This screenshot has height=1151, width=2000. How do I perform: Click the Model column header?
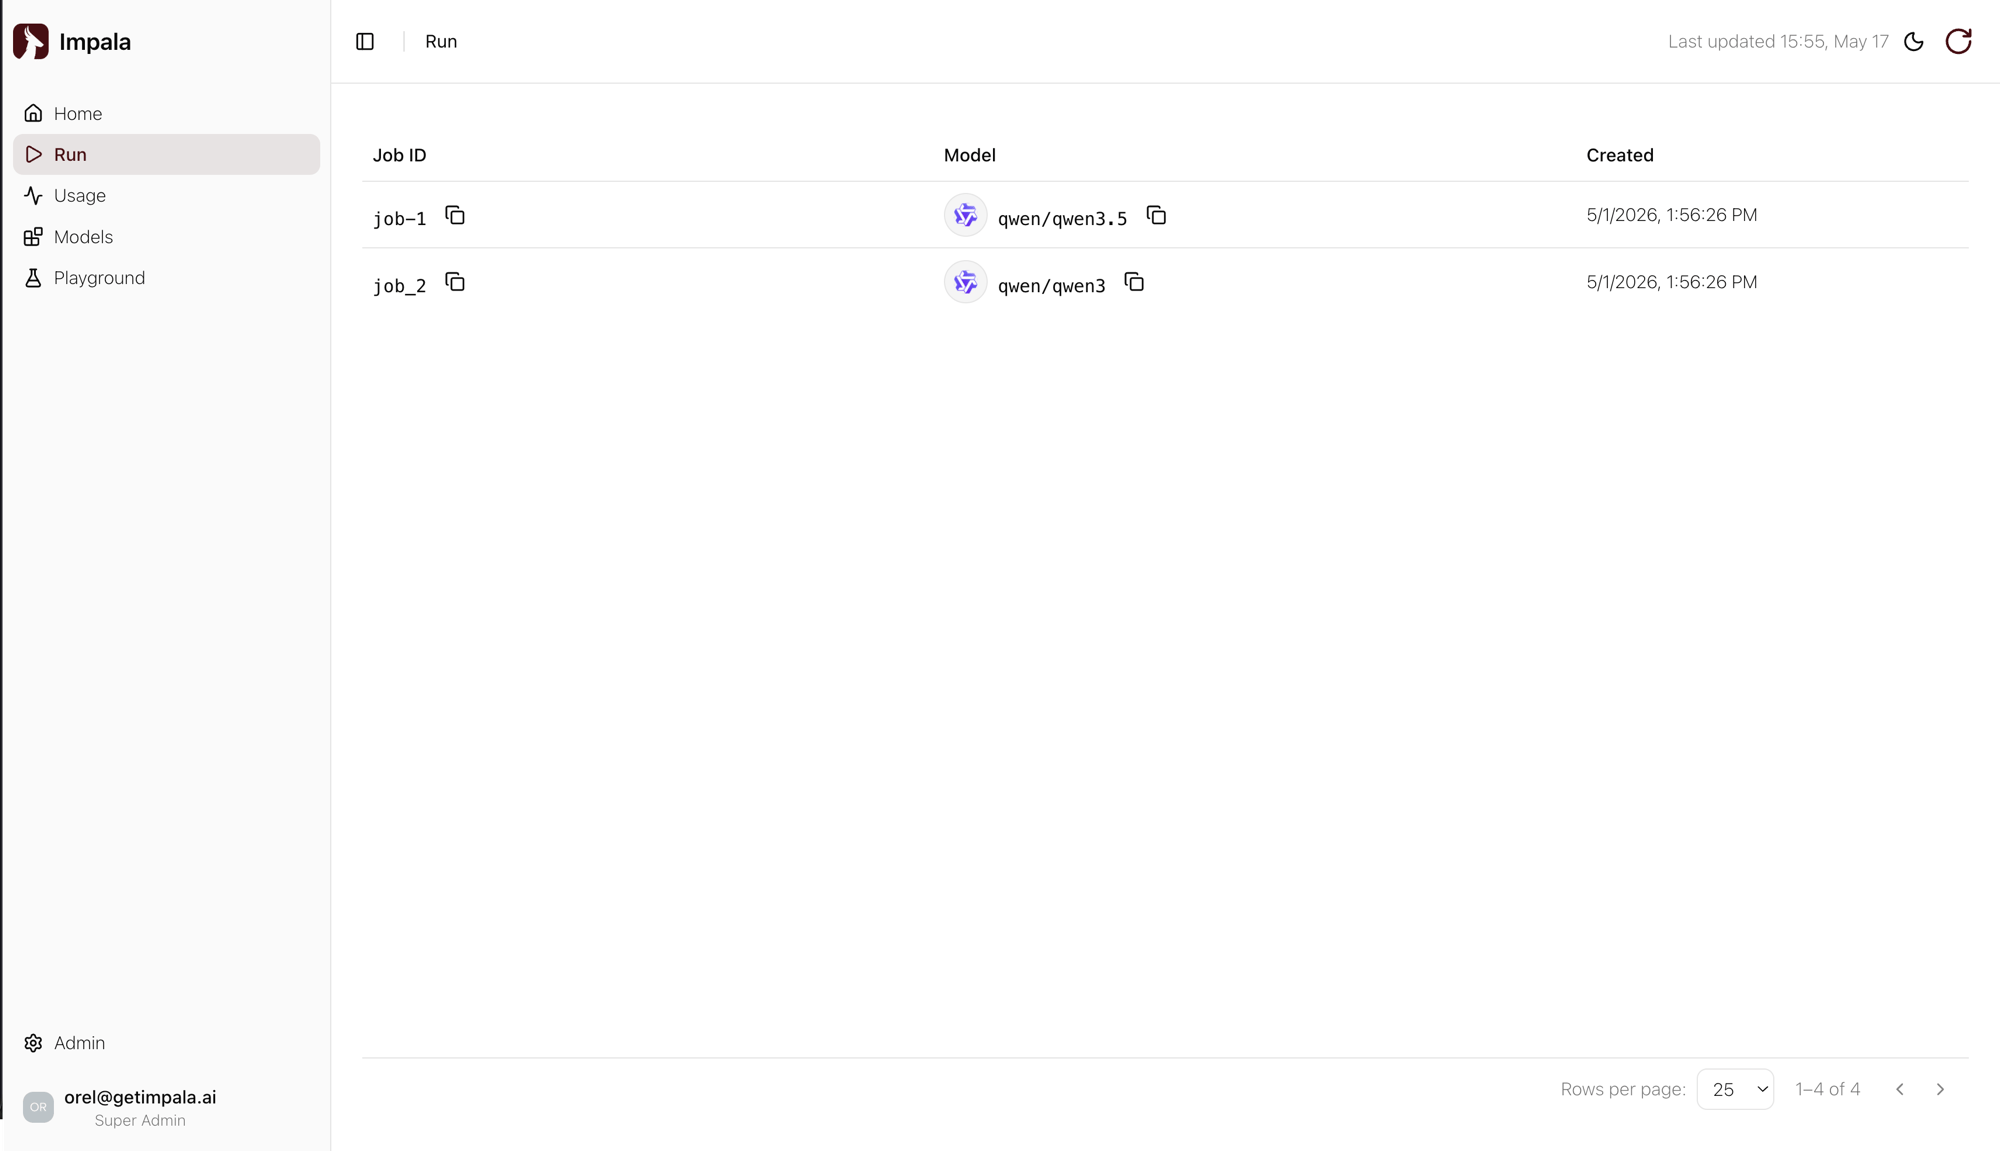[x=969, y=155]
